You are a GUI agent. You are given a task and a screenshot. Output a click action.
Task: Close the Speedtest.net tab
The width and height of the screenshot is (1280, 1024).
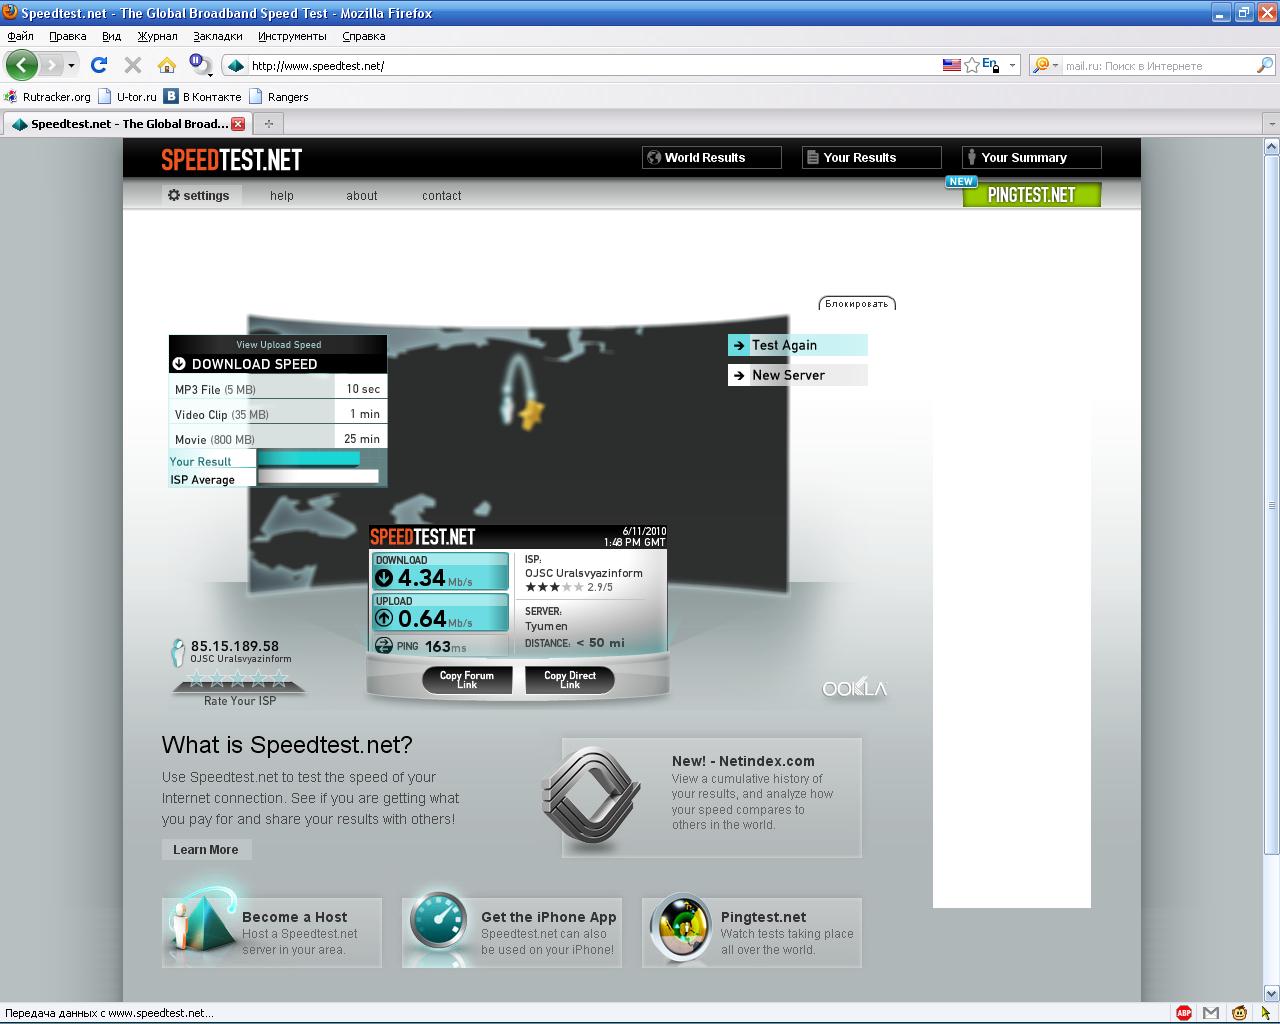point(238,124)
